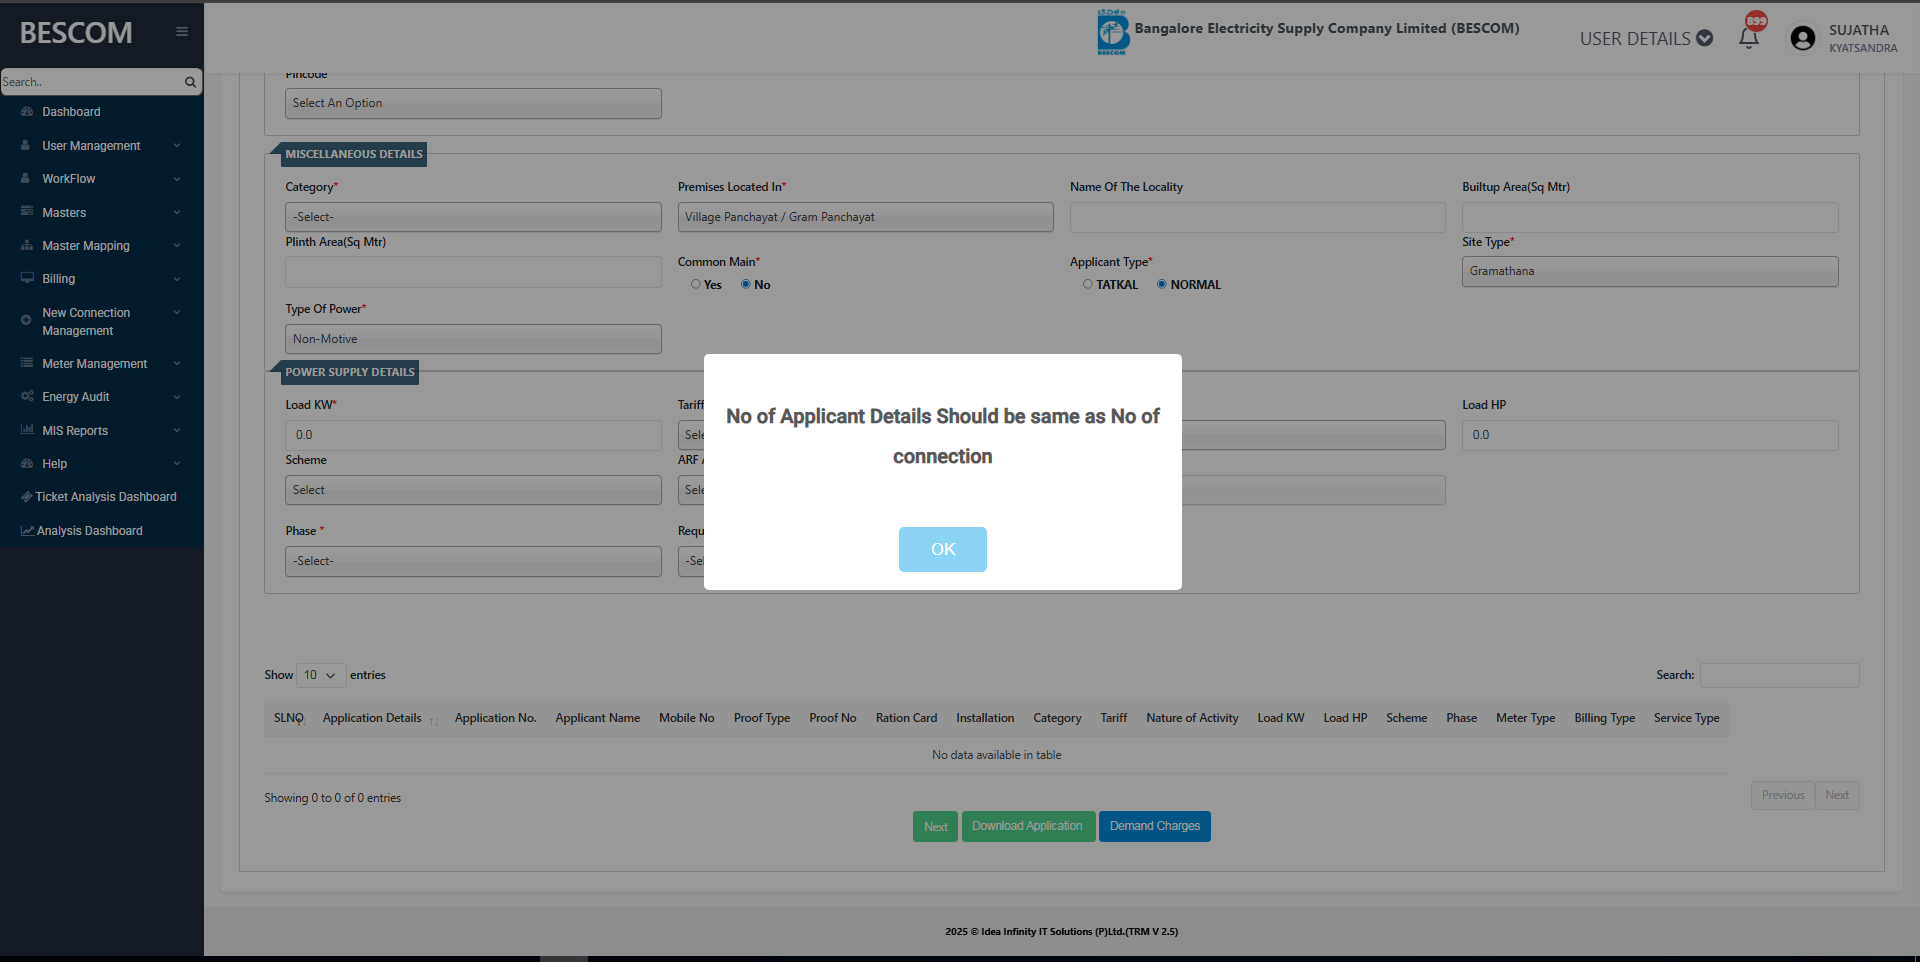Expand Energy Audit chevron arrow
This screenshot has height=962, width=1920.
[177, 397]
